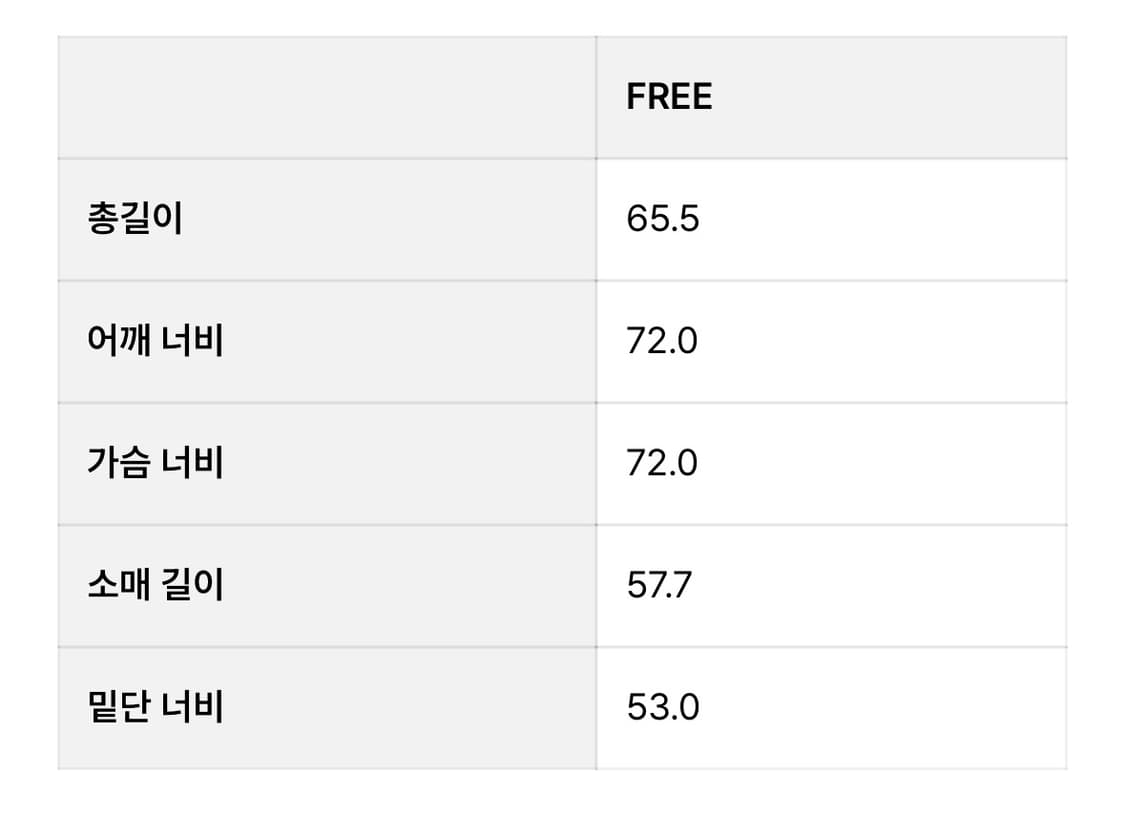1125x818 pixels.
Task: Click 너비 in the 어깨 너비 row
Action: coord(192,341)
